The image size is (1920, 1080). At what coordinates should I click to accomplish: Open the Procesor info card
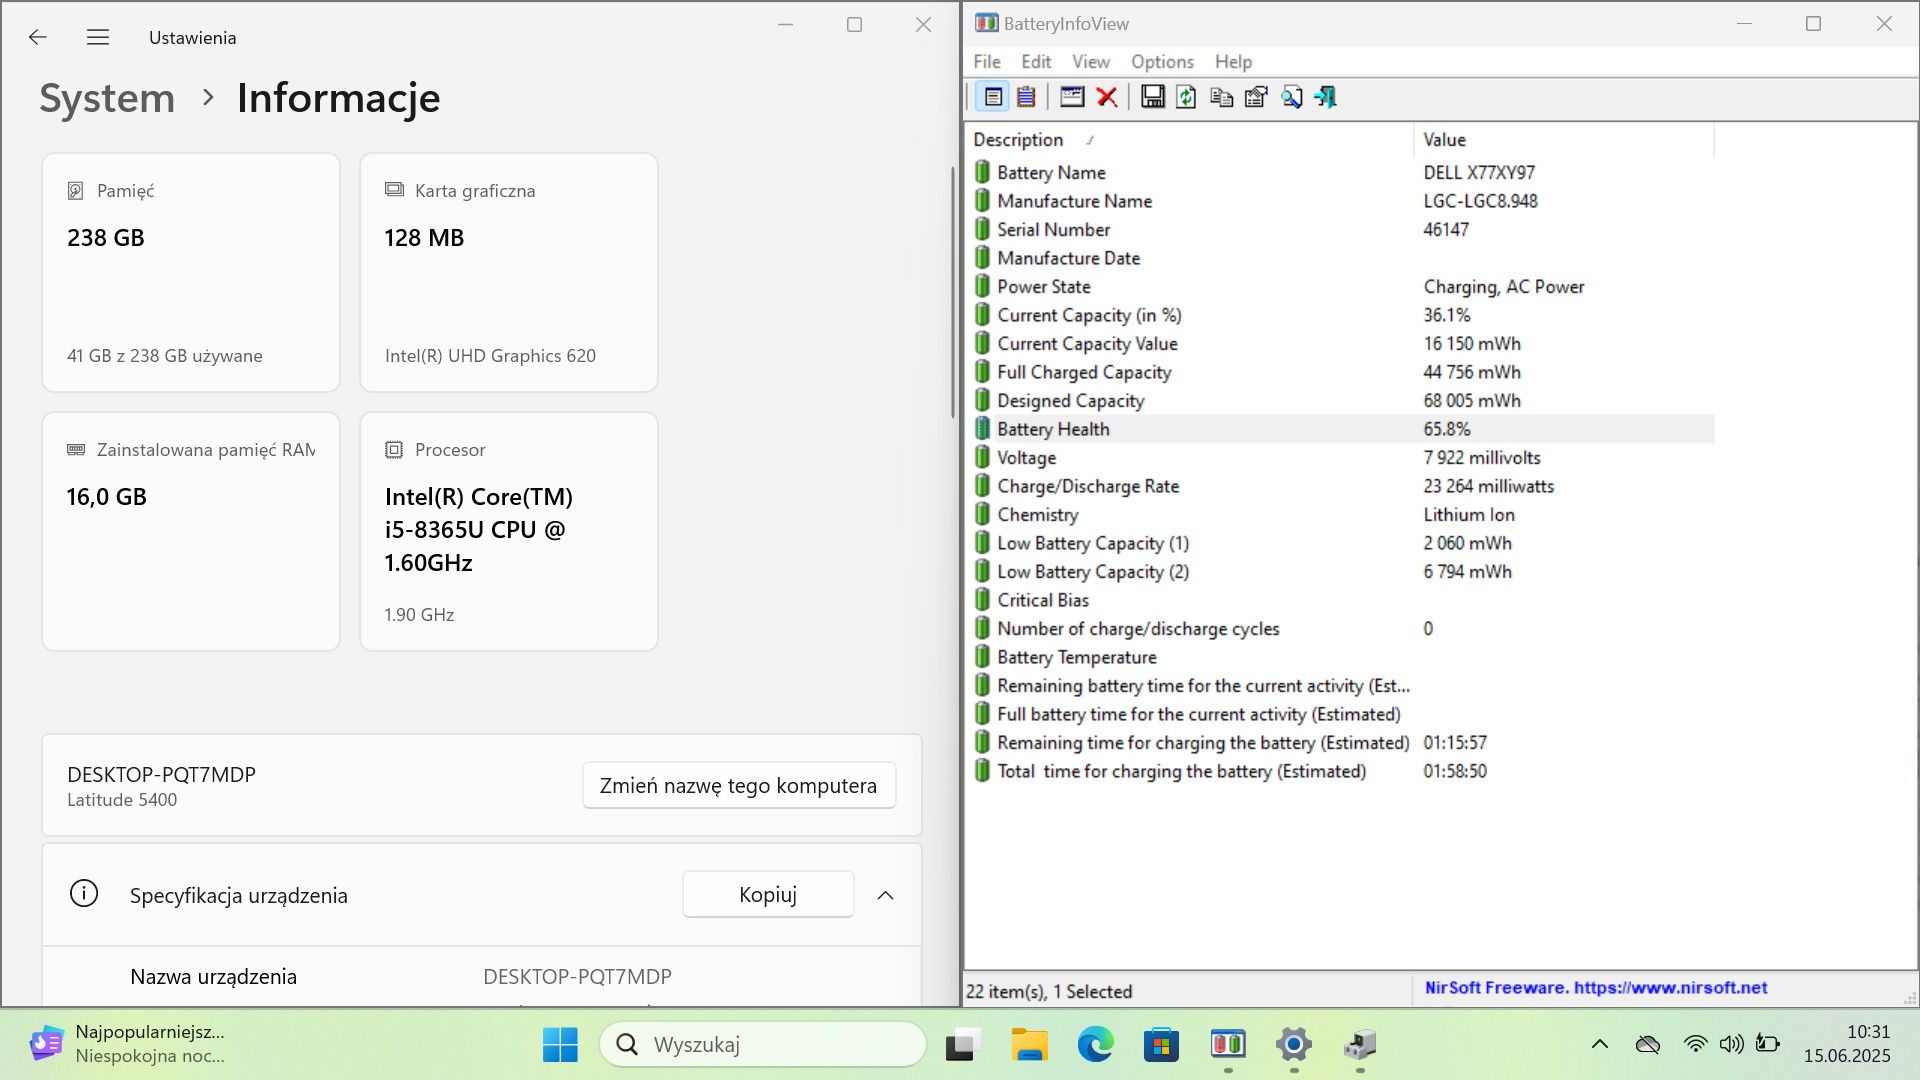pyautogui.click(x=509, y=531)
